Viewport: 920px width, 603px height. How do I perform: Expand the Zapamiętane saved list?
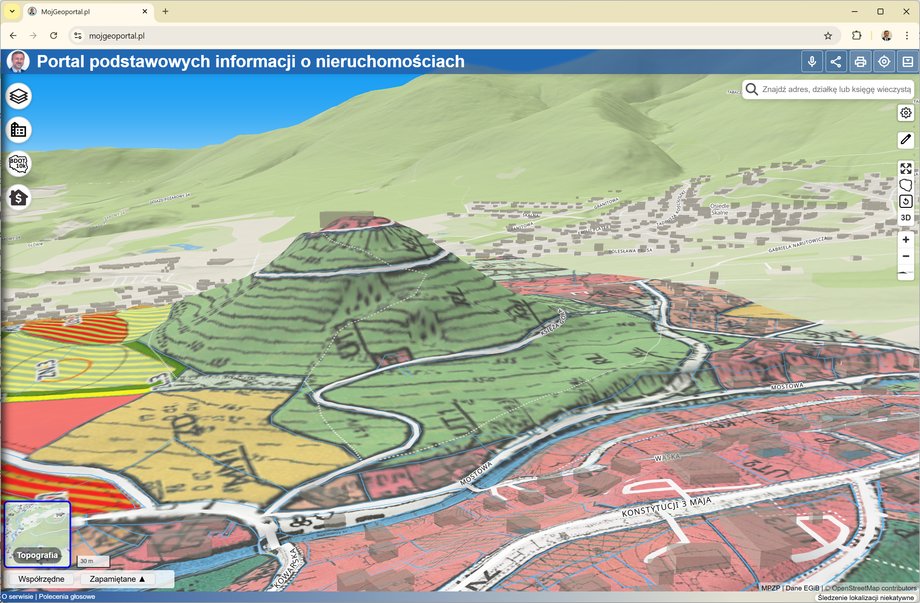click(117, 579)
